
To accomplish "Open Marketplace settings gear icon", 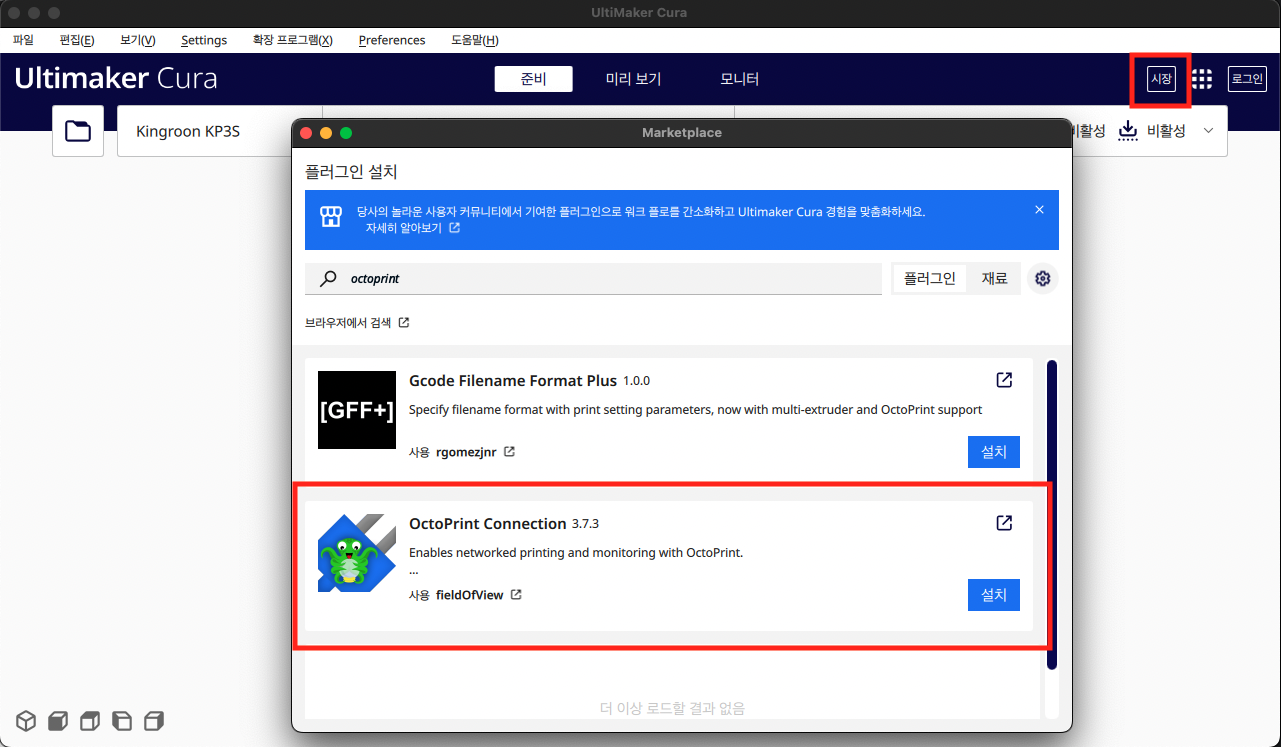I will (x=1043, y=278).
